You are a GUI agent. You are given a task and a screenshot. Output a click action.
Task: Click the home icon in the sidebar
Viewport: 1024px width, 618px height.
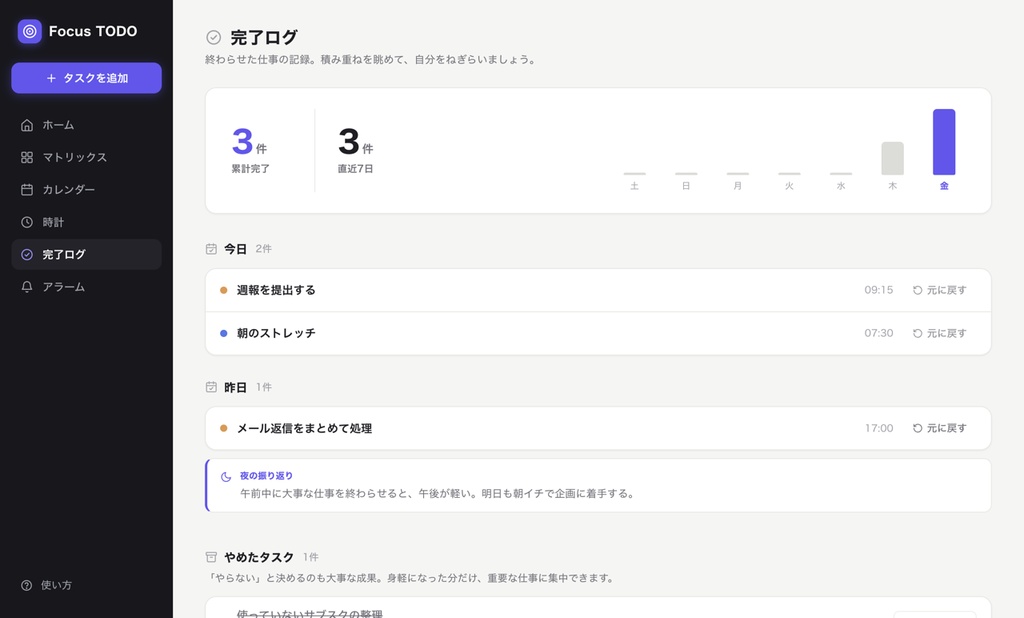[x=27, y=125]
